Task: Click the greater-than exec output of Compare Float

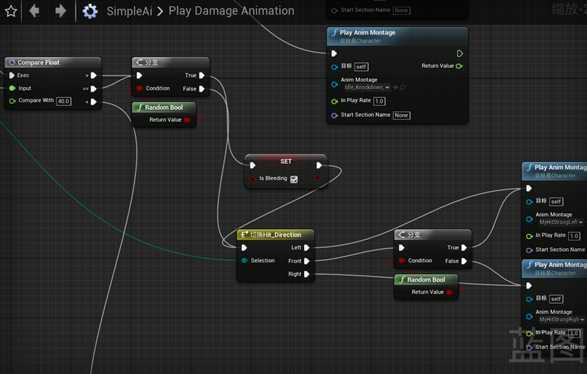Action: [x=94, y=75]
